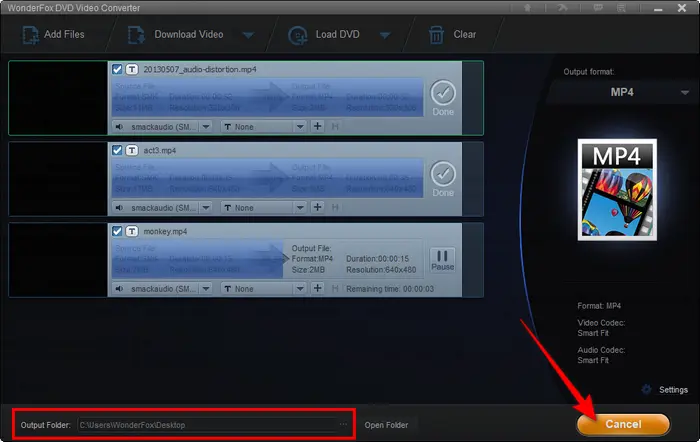Click the Settings label
The height and width of the screenshot is (442, 700).
click(673, 390)
